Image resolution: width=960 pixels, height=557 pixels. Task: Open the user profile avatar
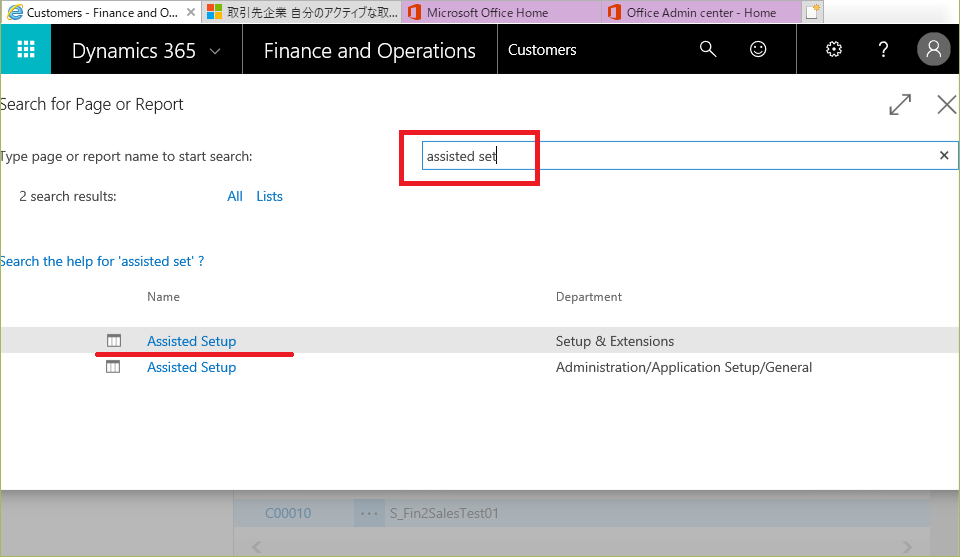tap(933, 49)
